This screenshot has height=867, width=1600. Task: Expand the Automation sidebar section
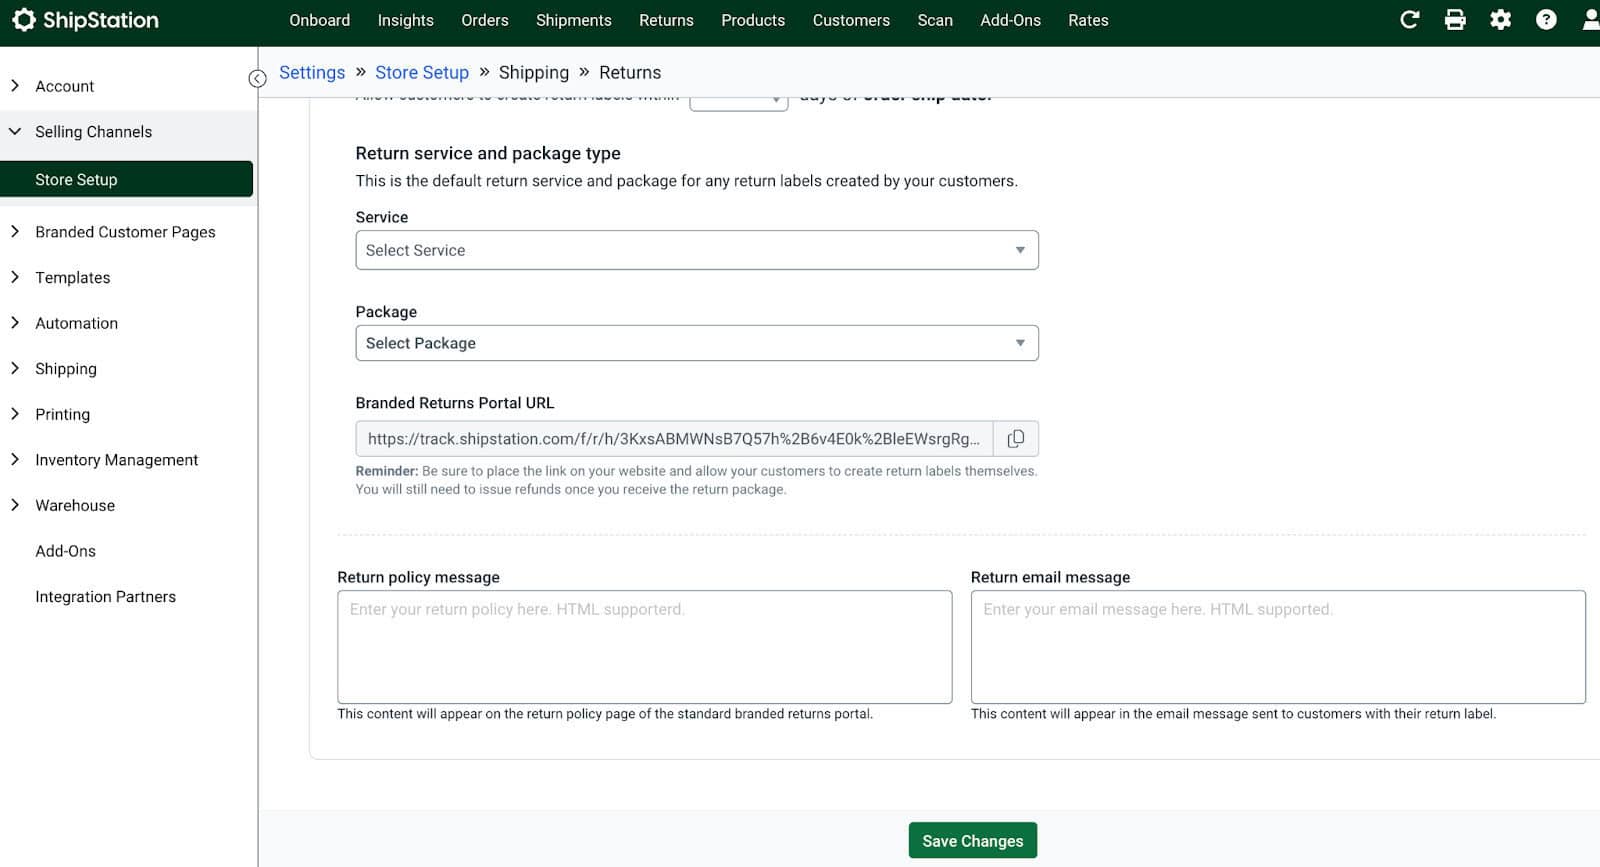(x=76, y=323)
